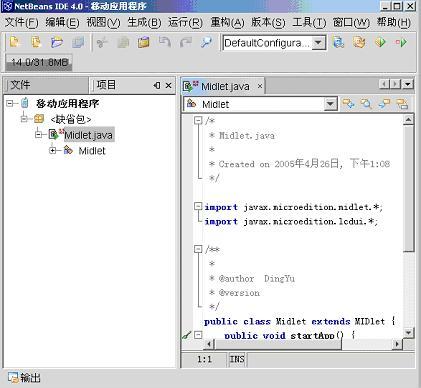Click the Clean and Build icon
Viewport: 421px width, 388px height.
(x=359, y=42)
